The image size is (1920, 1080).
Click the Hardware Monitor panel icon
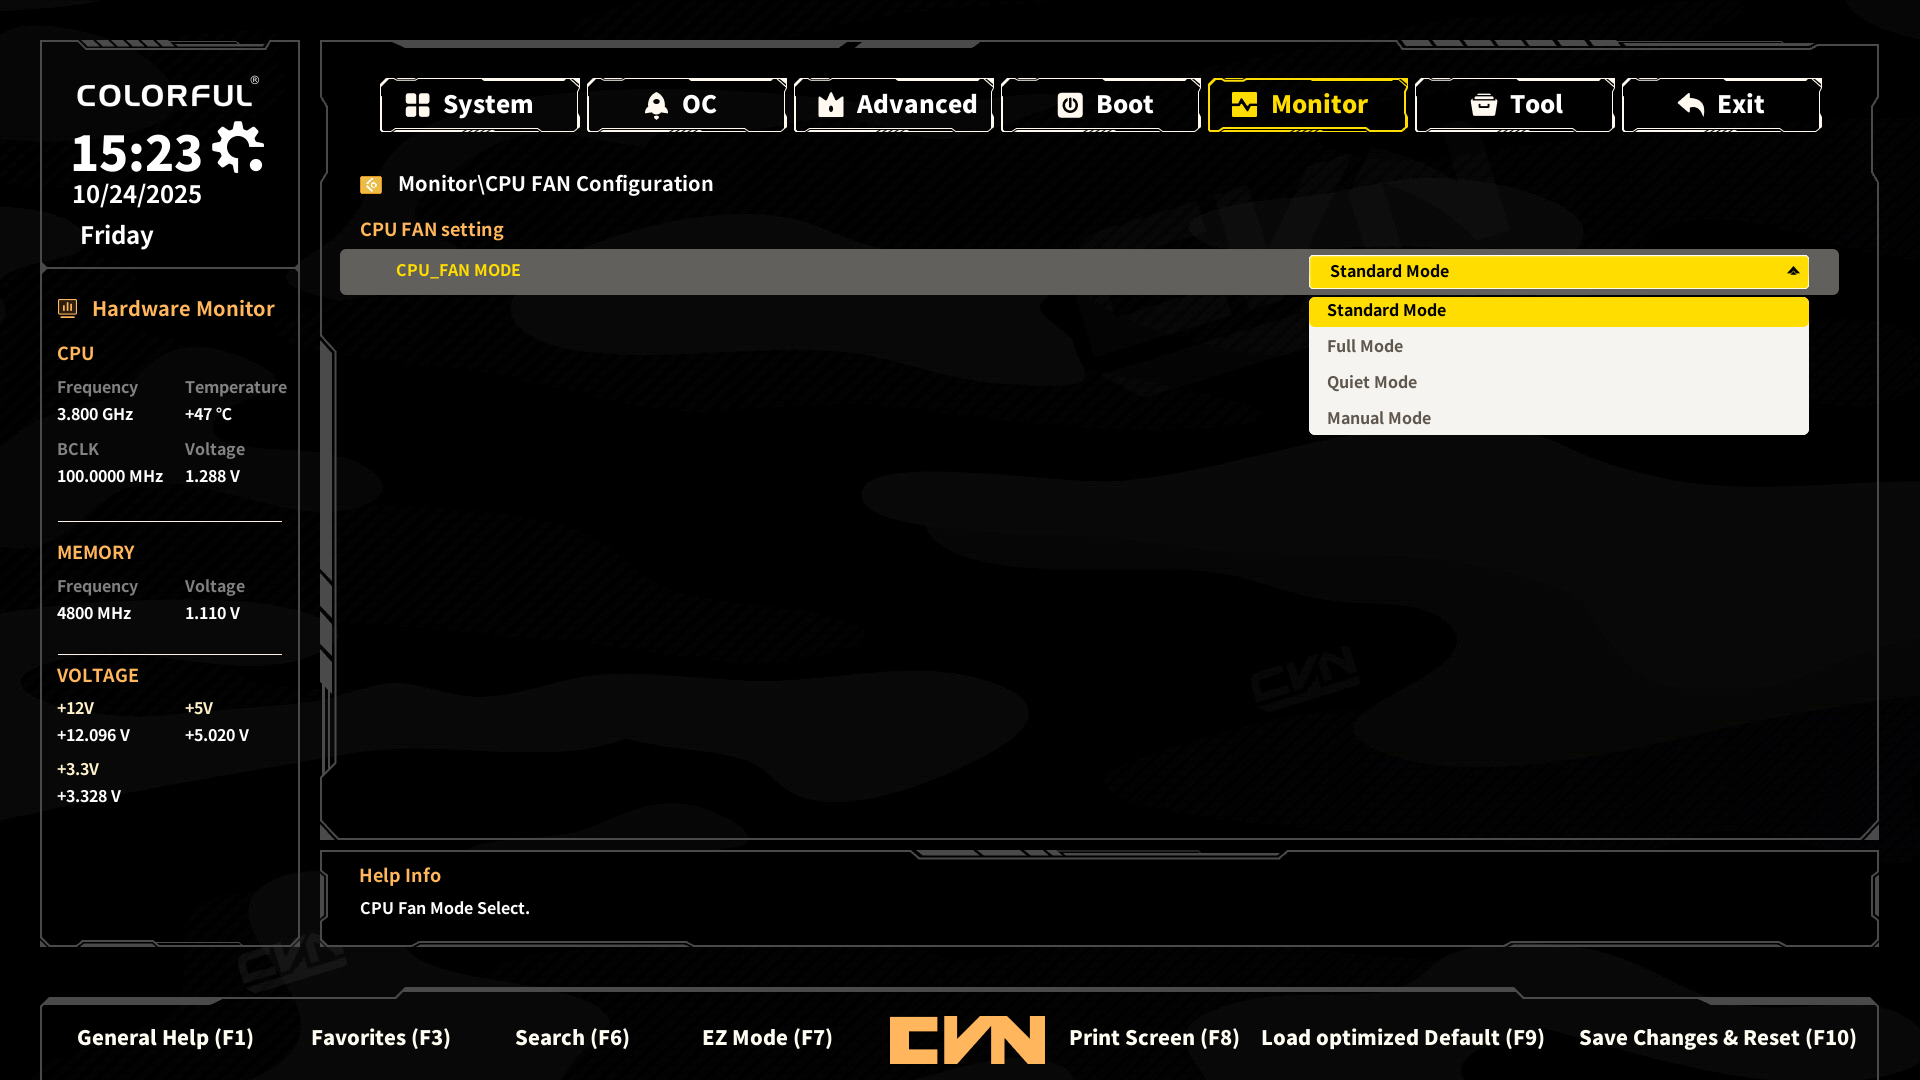click(68, 309)
